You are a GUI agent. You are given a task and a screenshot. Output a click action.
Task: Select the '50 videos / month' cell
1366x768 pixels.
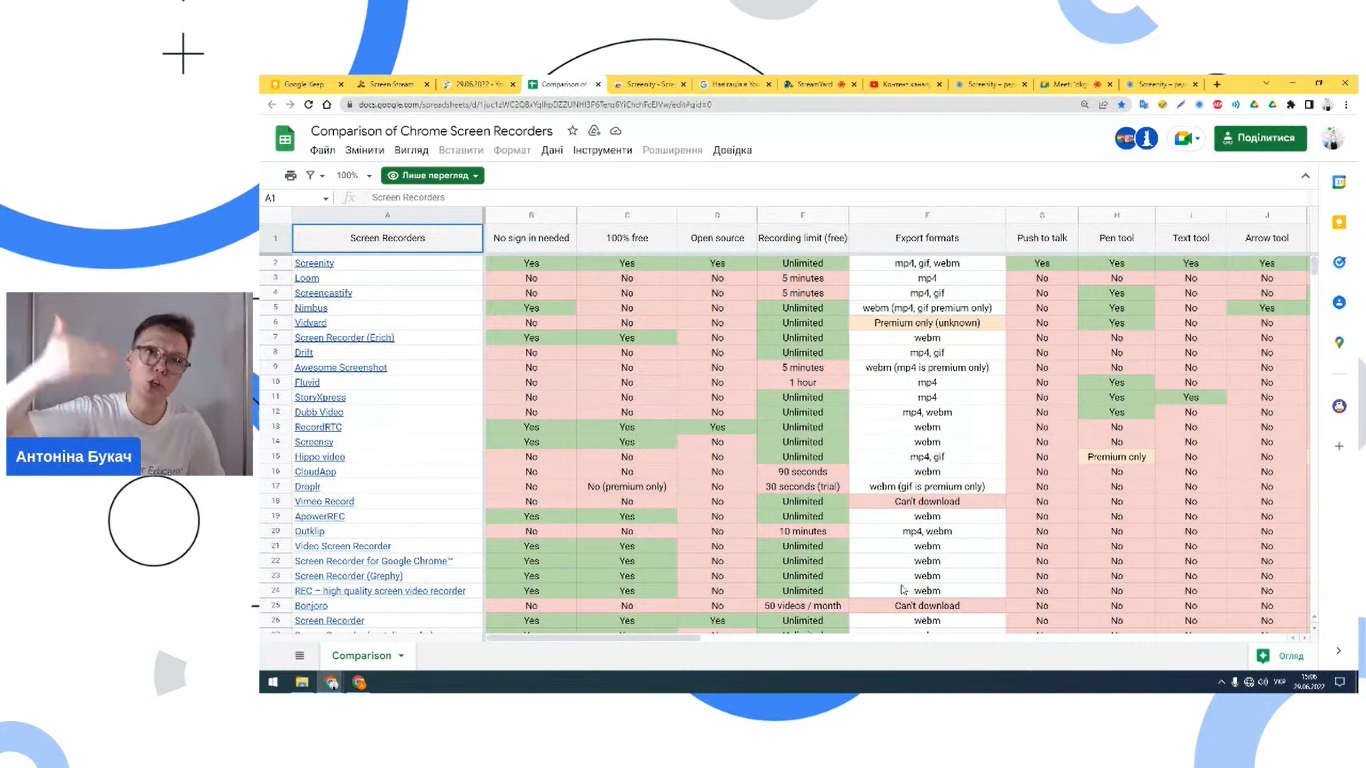tap(802, 606)
